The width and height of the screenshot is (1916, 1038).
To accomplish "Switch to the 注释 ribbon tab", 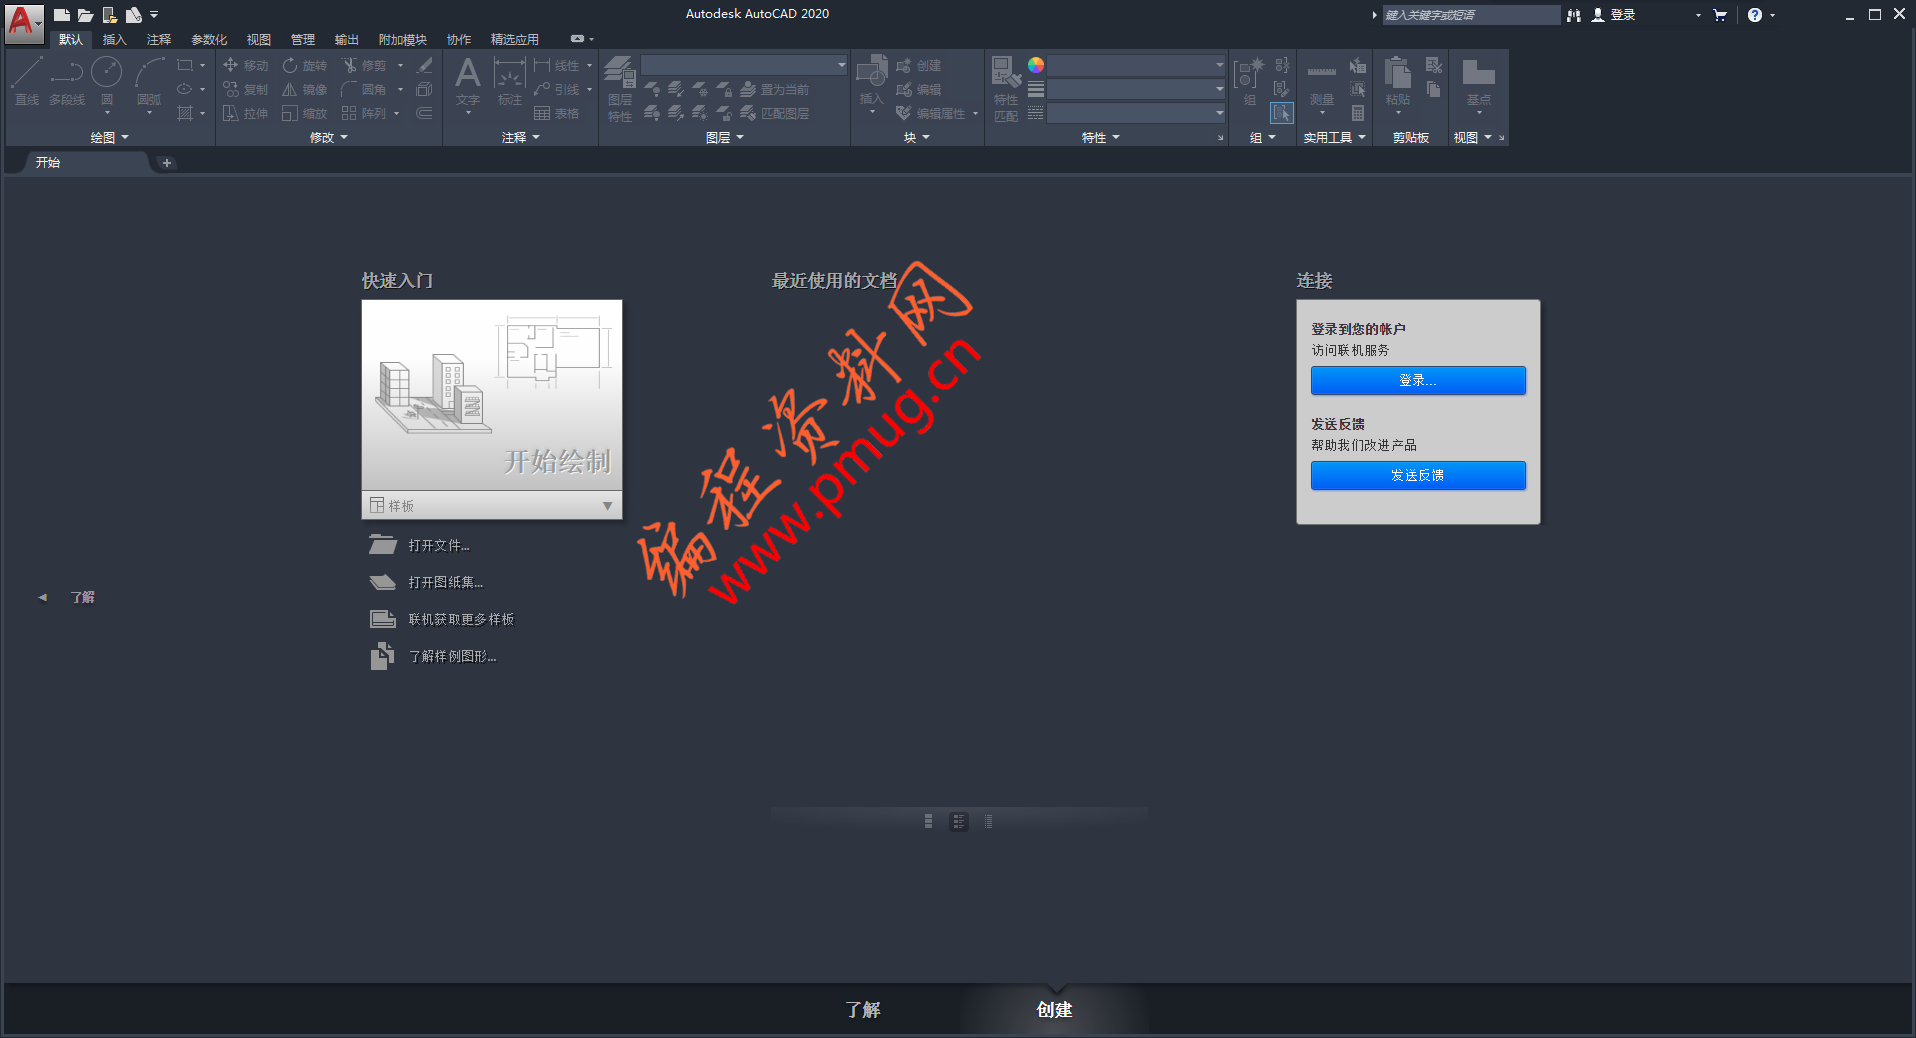I will [159, 39].
